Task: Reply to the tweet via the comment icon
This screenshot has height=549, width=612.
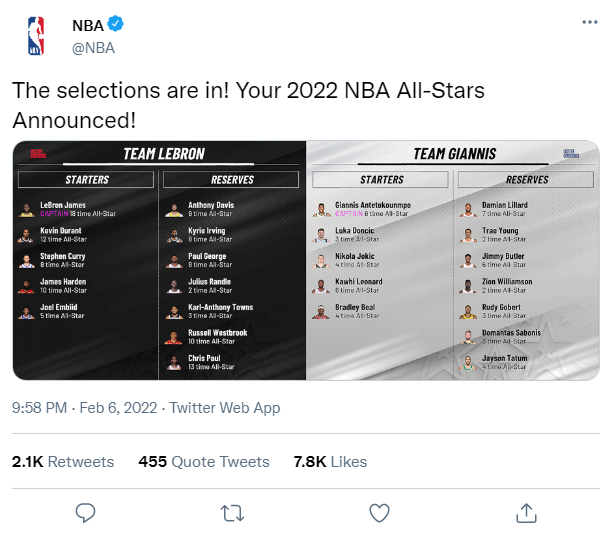Action: [86, 512]
